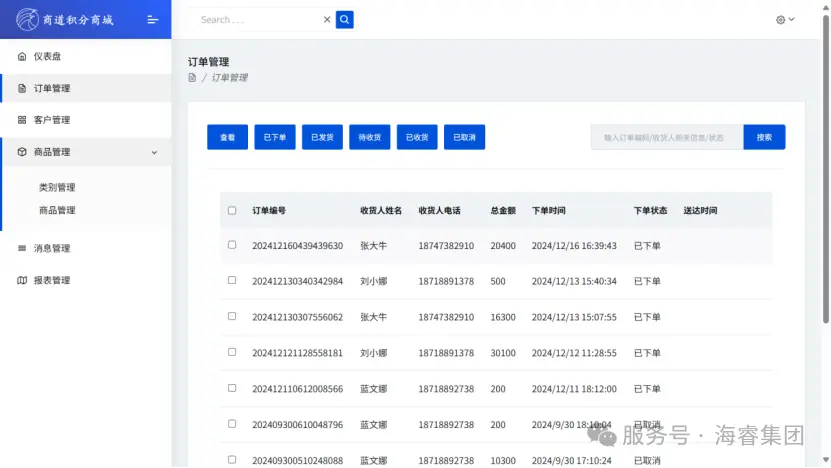Click the document icon in breadcrumb

[x=192, y=78]
